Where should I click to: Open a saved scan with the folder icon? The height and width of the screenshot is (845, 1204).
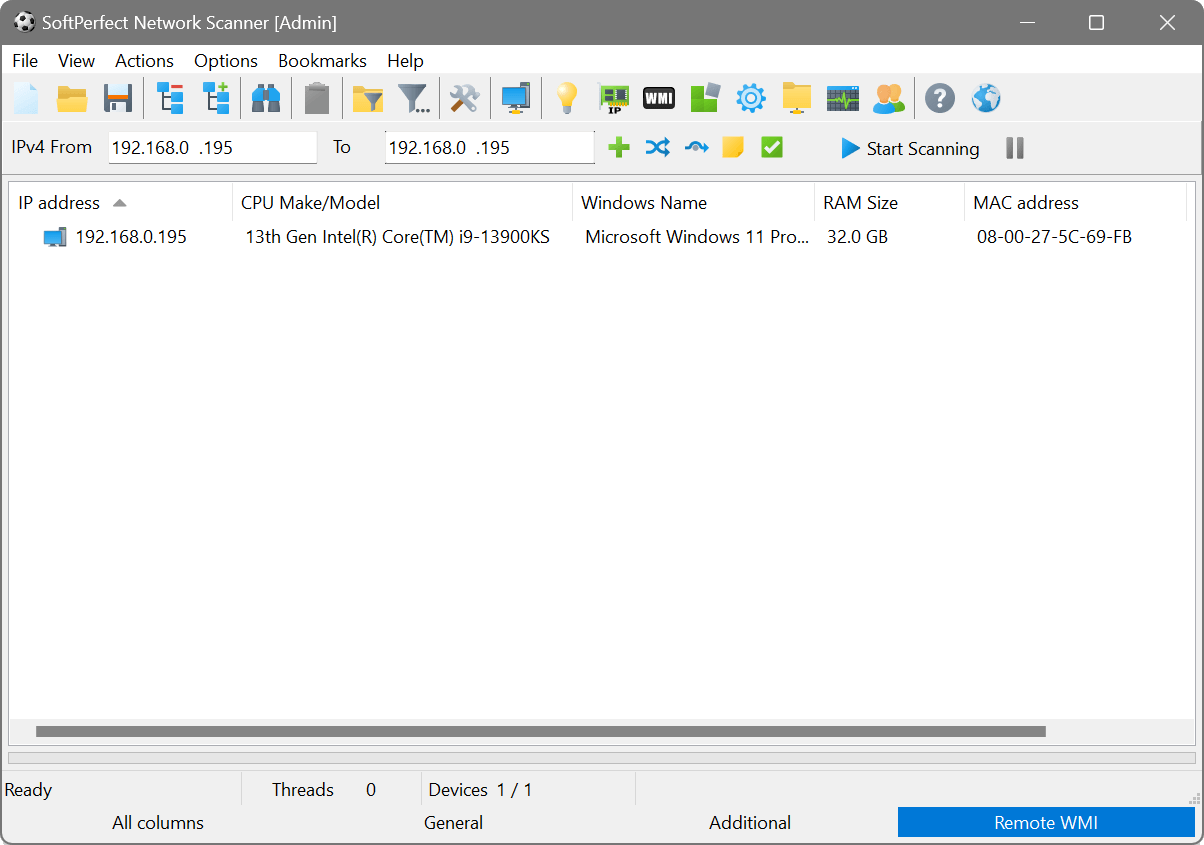[x=72, y=98]
